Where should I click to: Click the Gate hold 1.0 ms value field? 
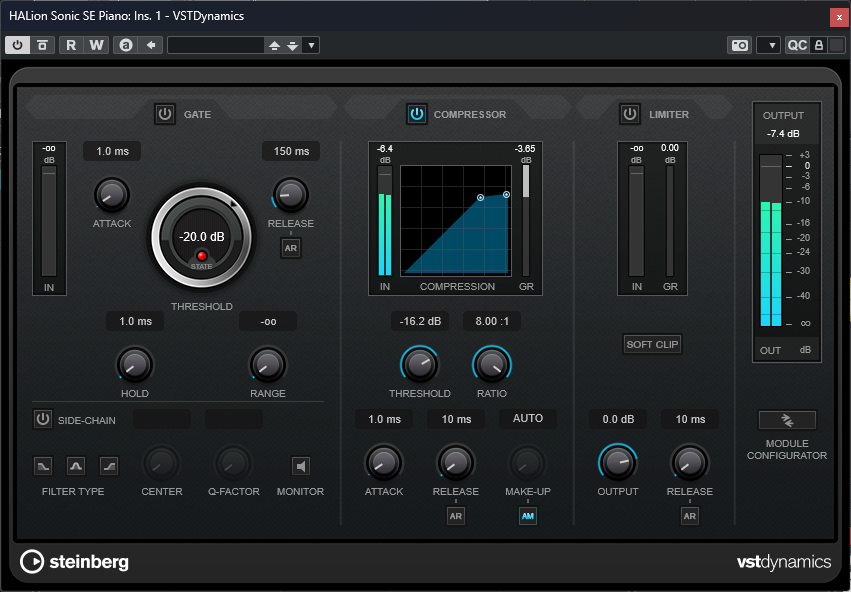pyautogui.click(x=135, y=321)
